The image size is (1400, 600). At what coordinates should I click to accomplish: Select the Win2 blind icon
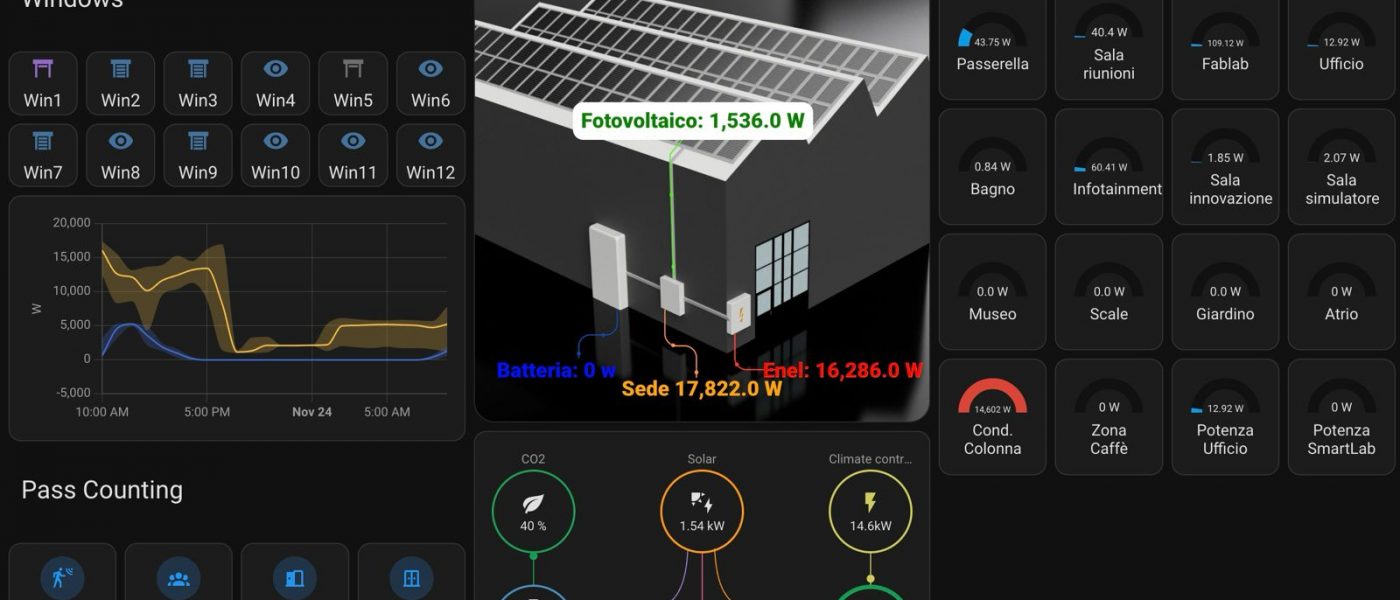coord(121,69)
